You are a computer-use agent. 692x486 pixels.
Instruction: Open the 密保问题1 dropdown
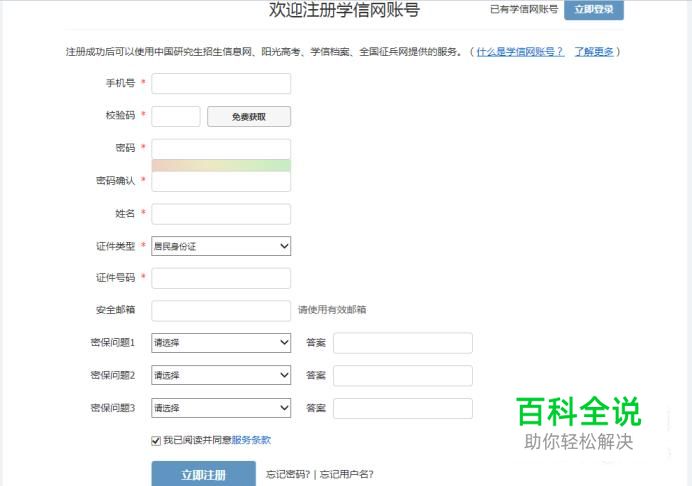coord(221,343)
